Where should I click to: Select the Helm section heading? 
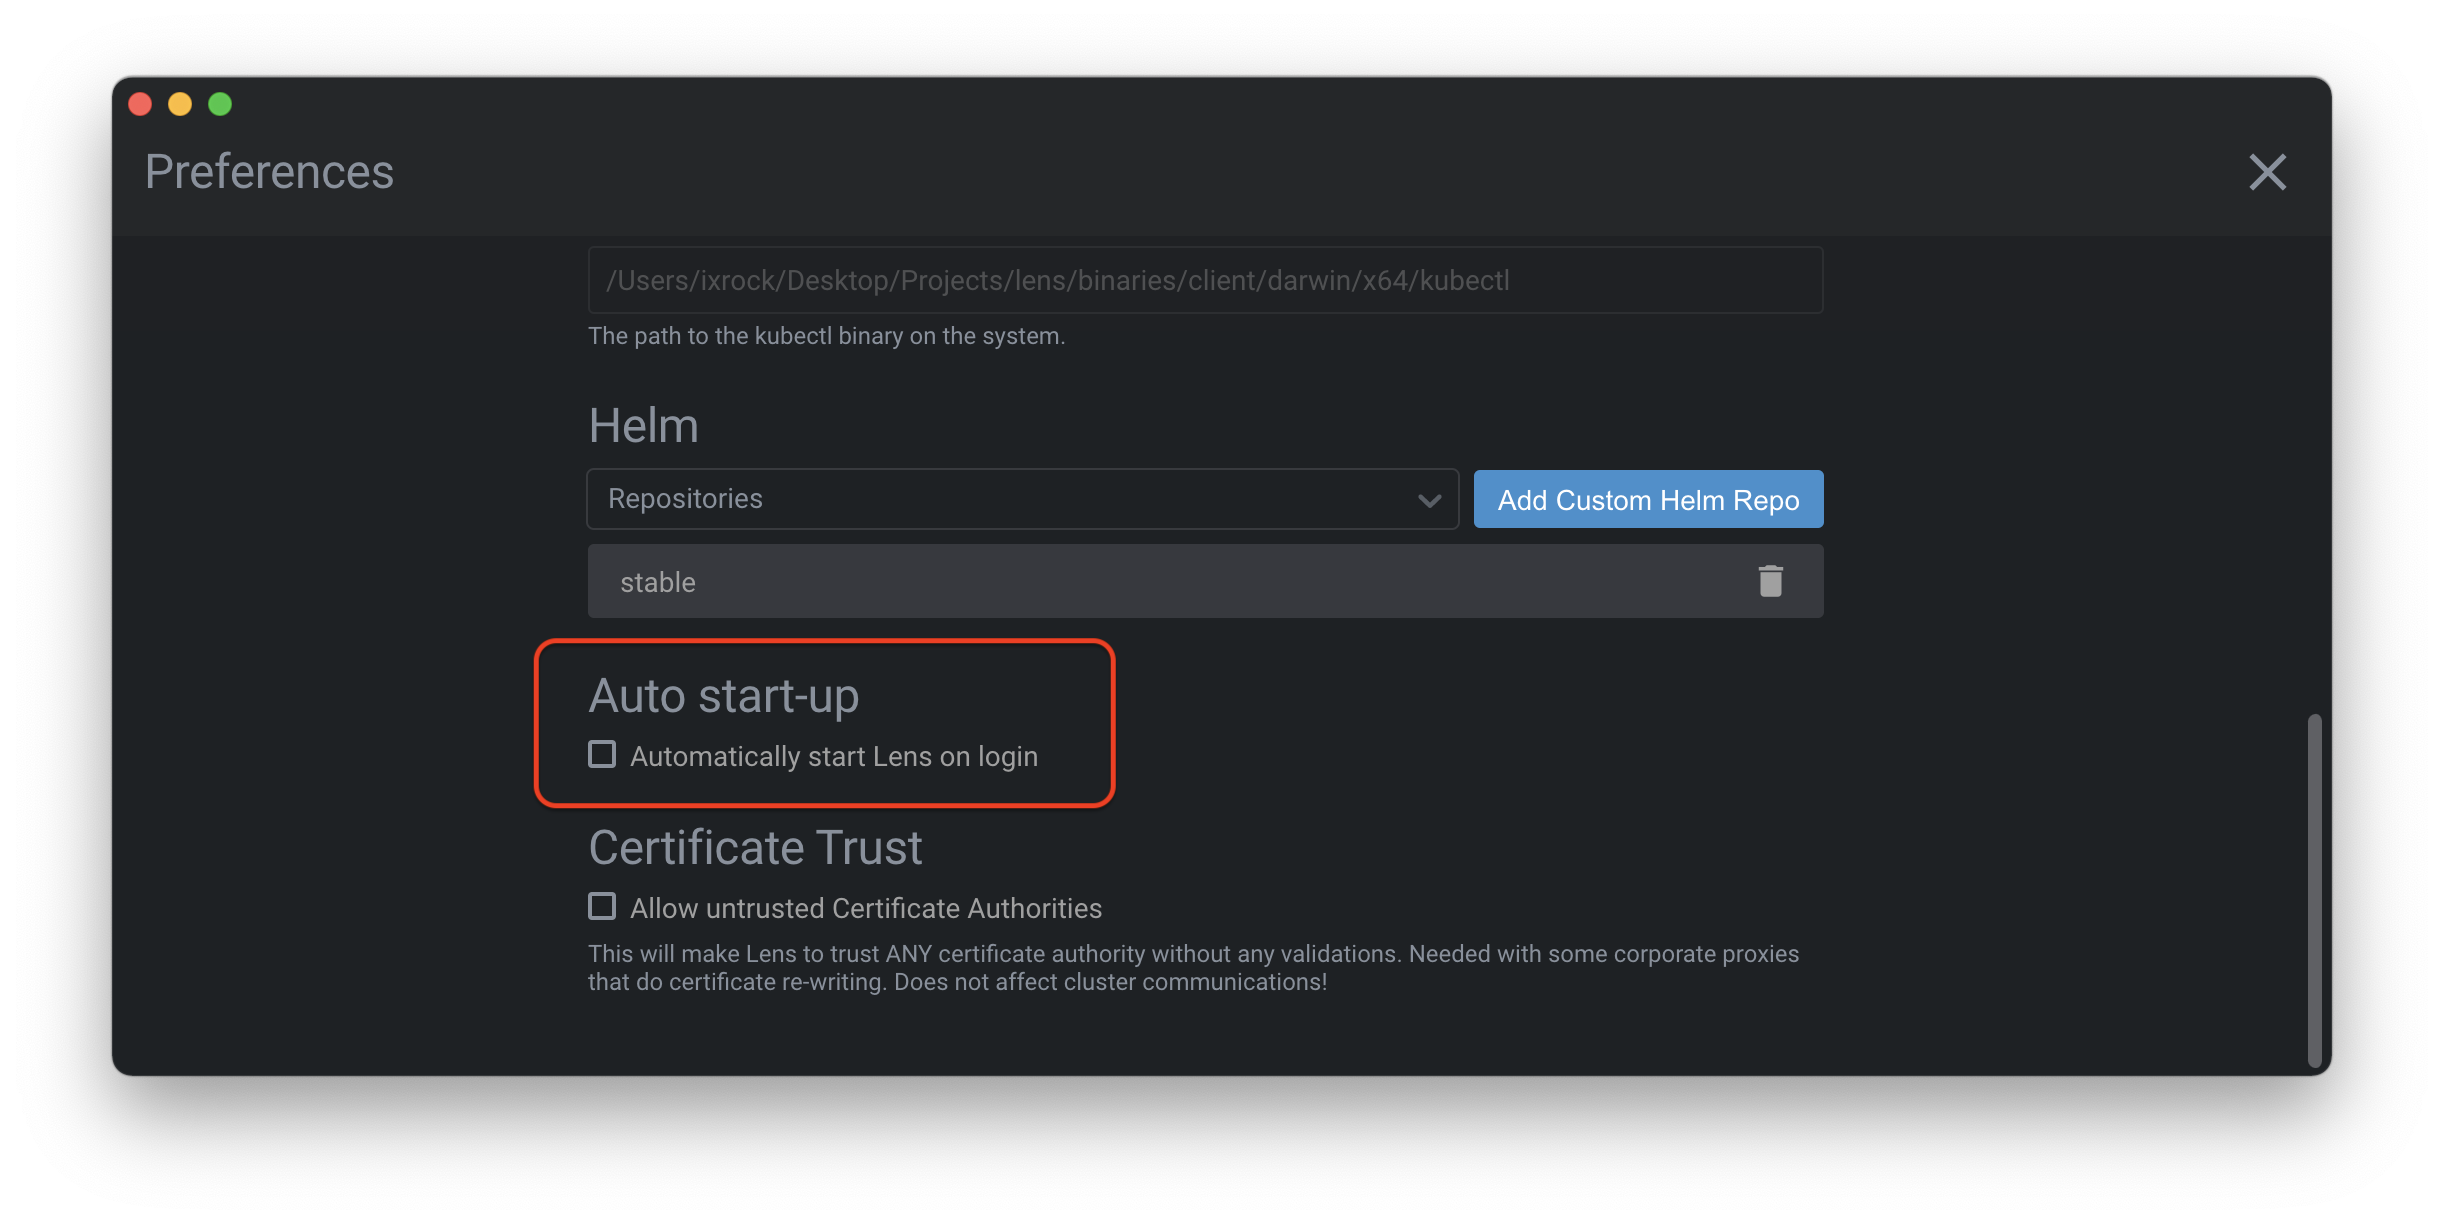643,424
